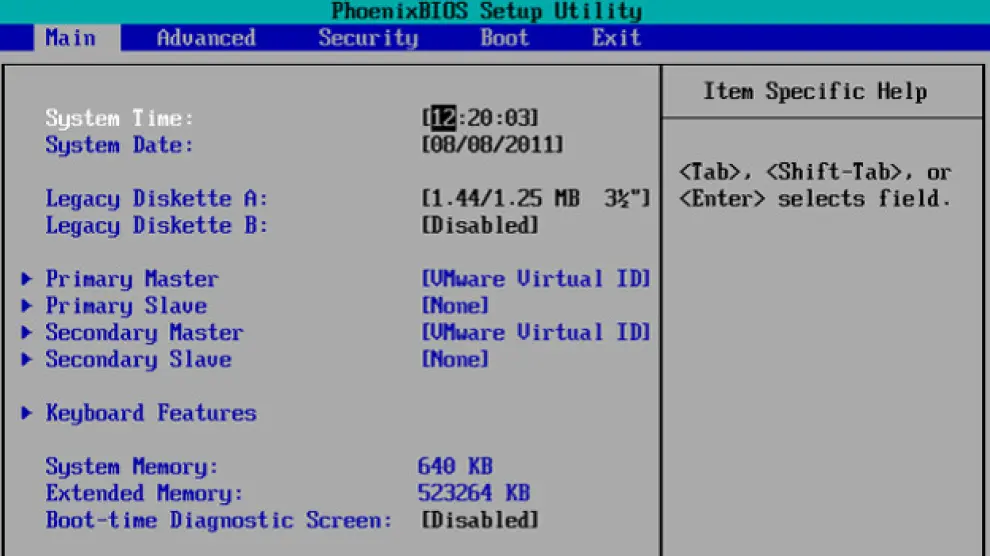Viewport: 990px width, 556px height.
Task: Select the Keyboard Features label
Action: click(x=151, y=413)
